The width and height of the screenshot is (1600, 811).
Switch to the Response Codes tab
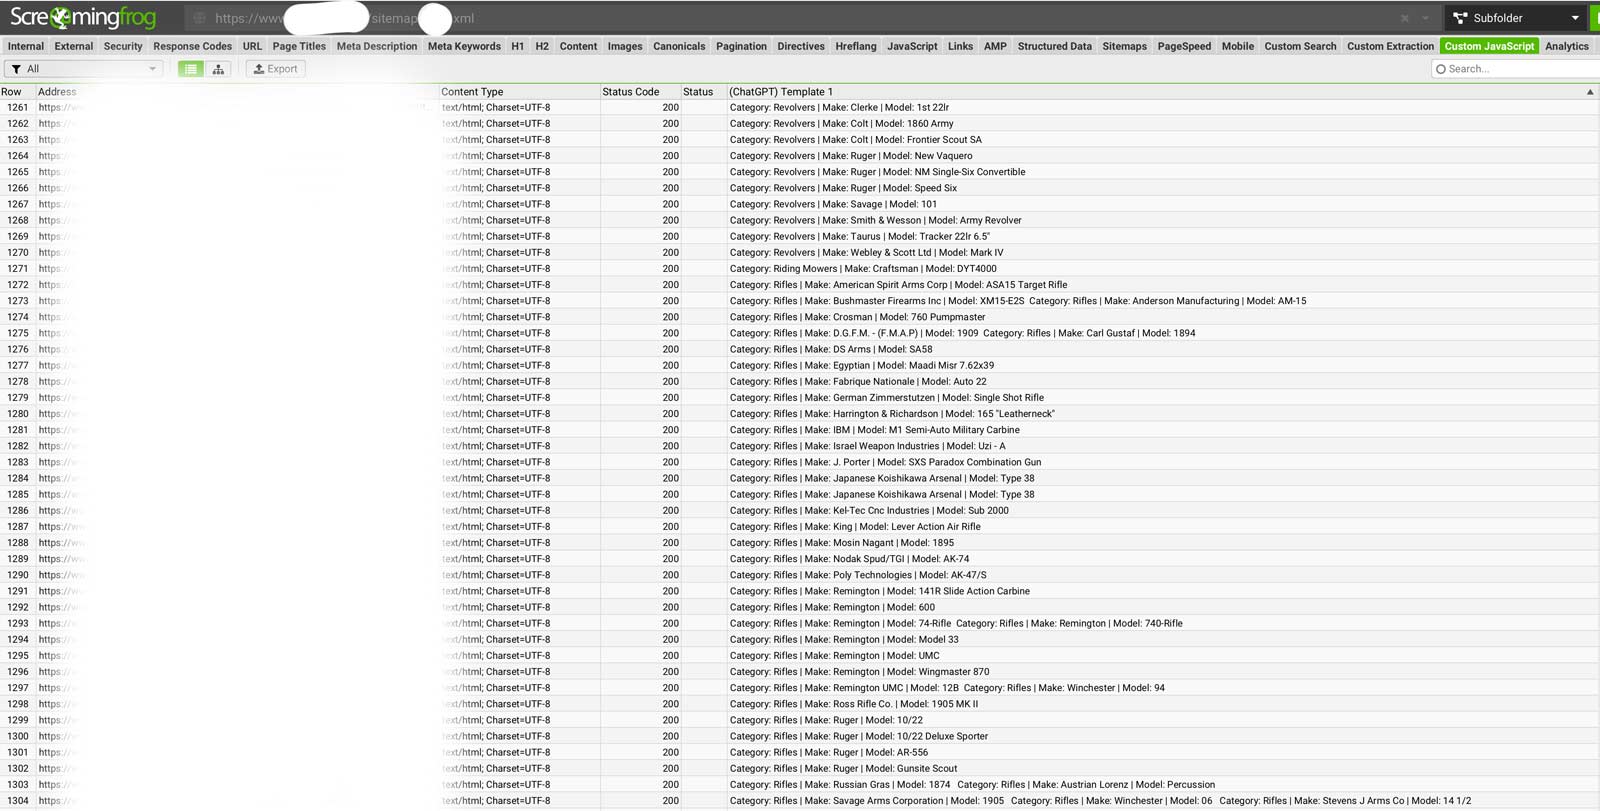point(192,46)
